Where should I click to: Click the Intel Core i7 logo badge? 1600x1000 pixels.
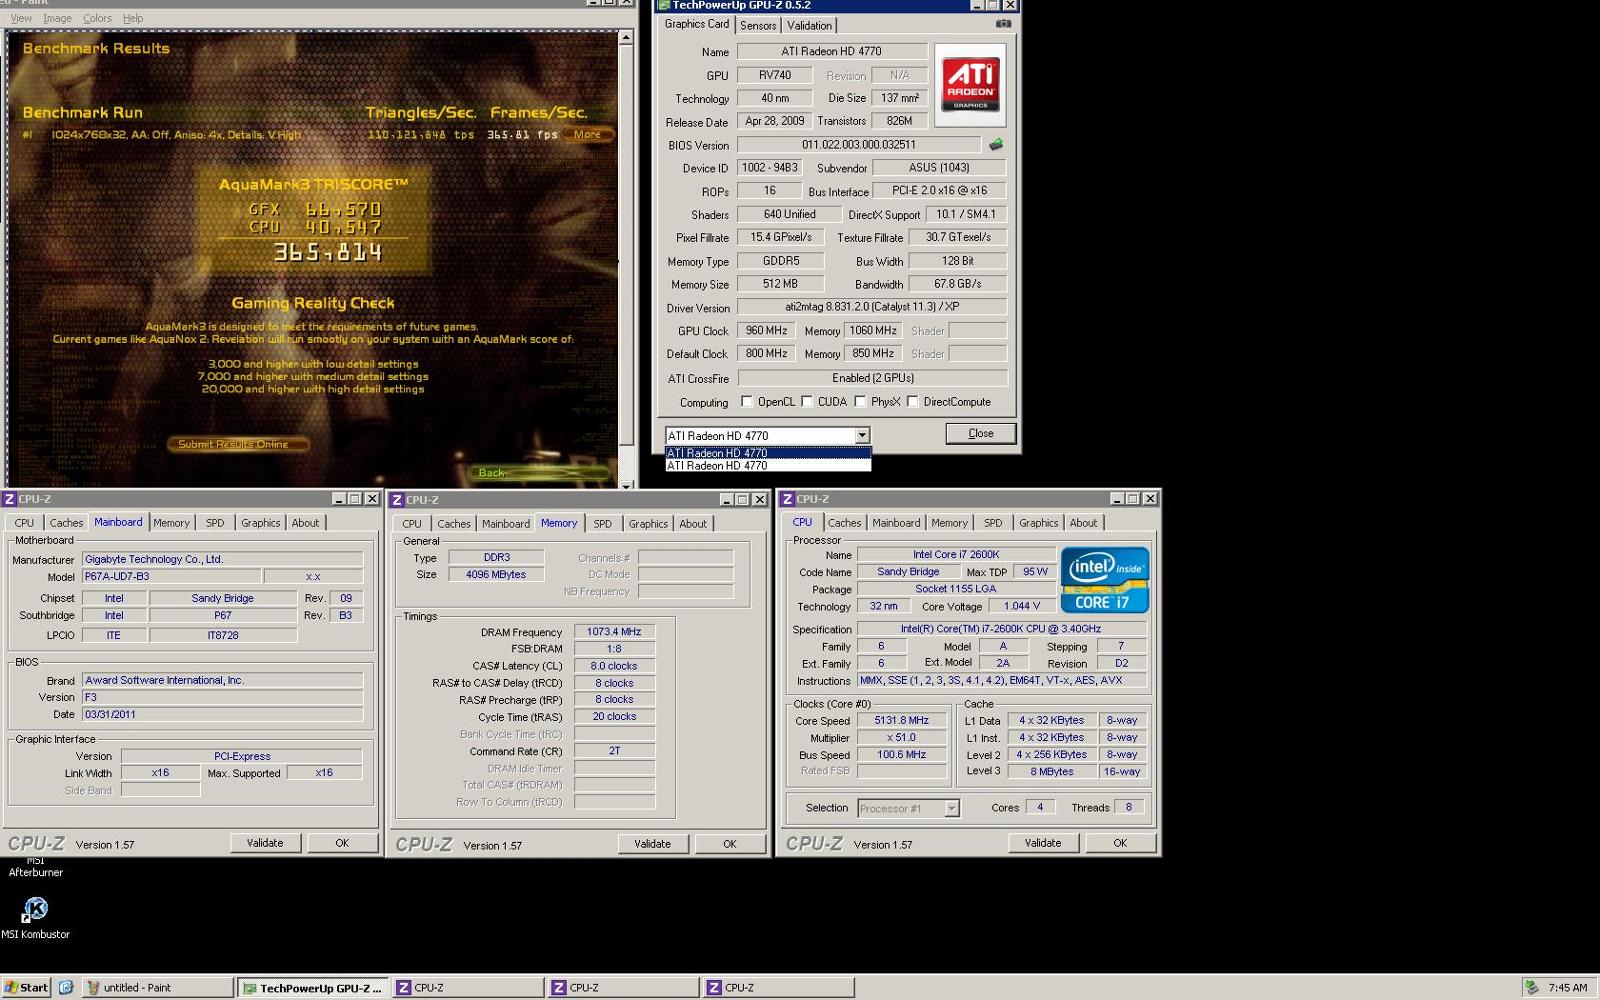[1104, 579]
